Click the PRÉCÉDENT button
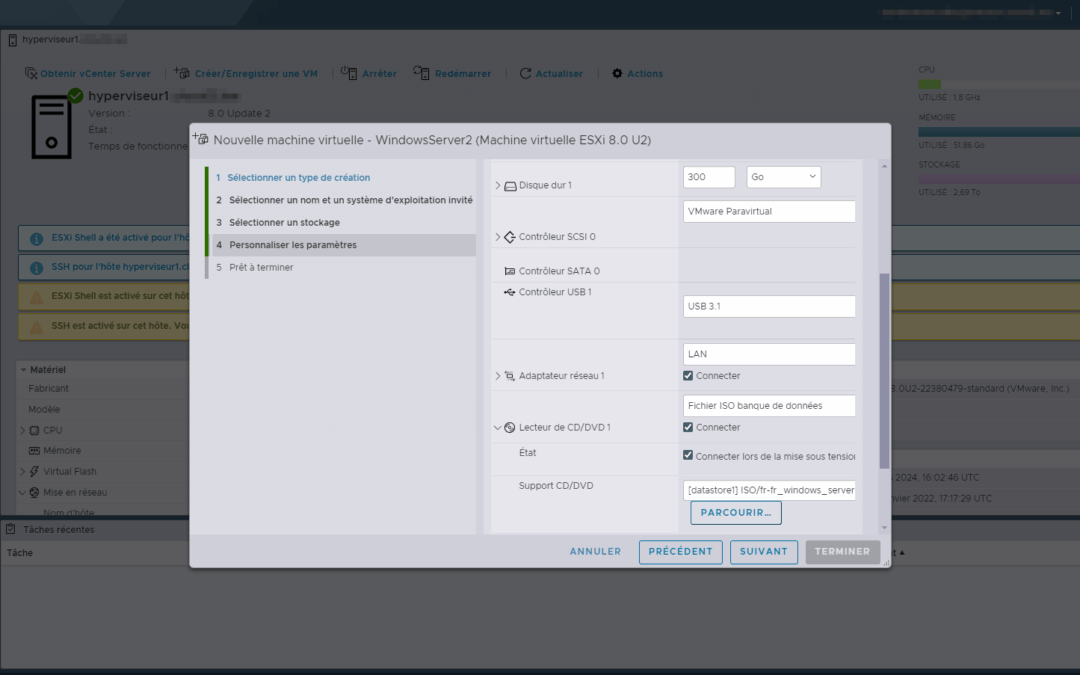1080x675 pixels. tap(681, 552)
